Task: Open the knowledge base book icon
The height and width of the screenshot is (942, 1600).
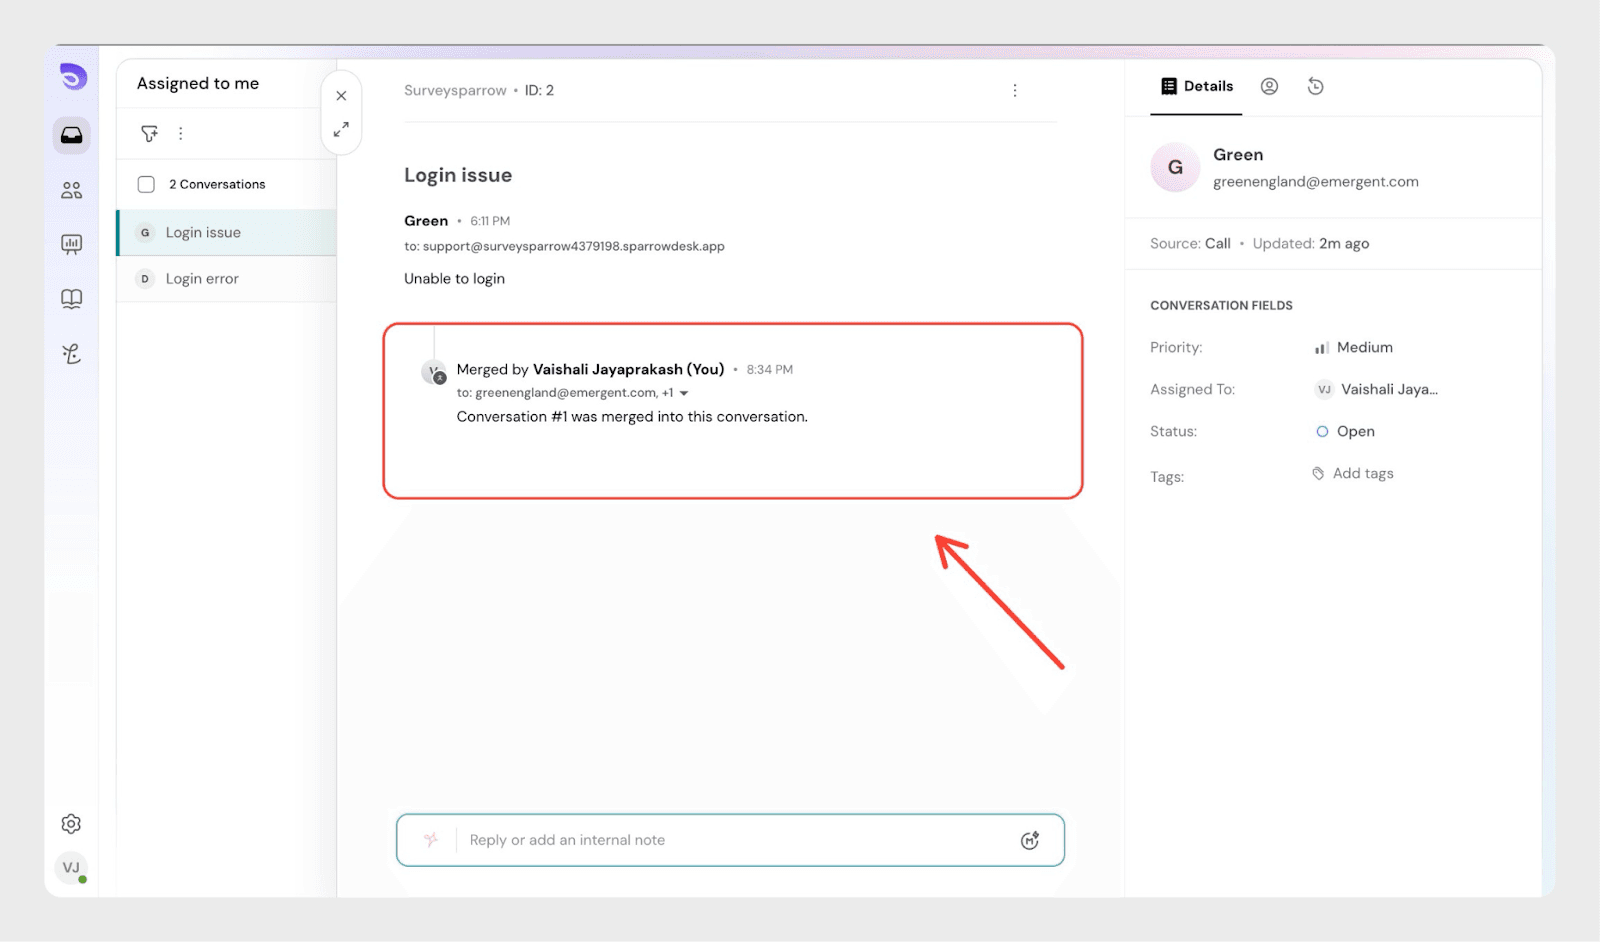Action: pos(72,299)
